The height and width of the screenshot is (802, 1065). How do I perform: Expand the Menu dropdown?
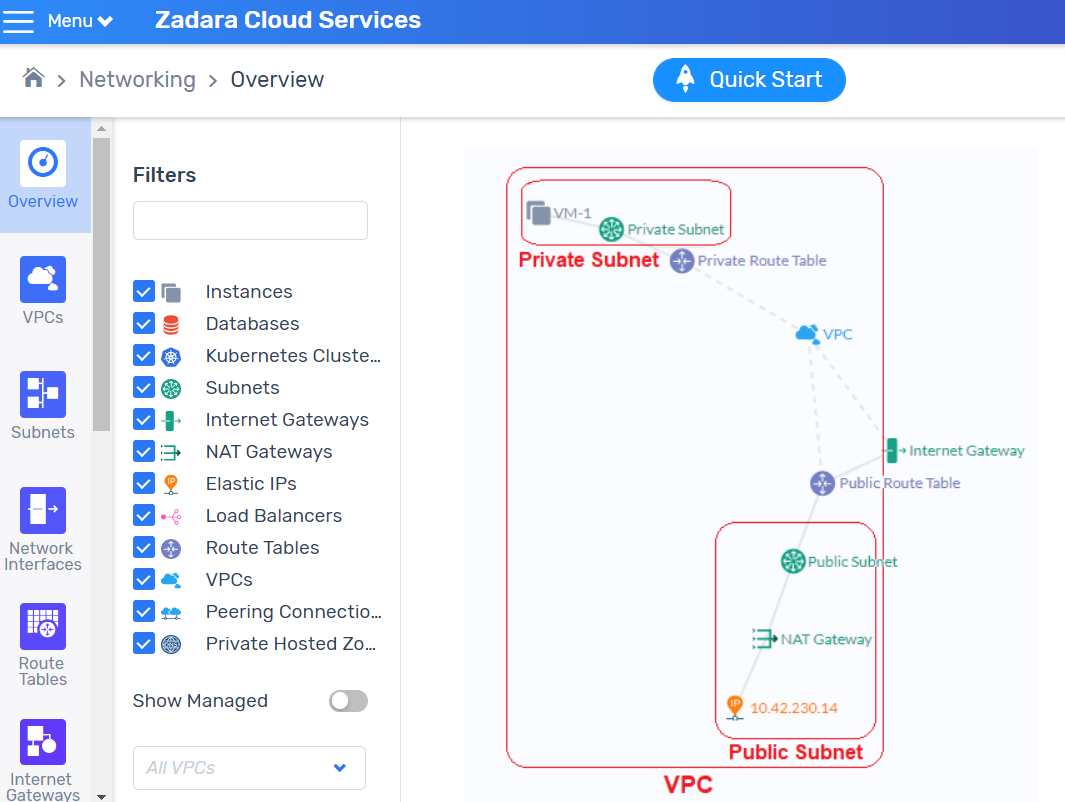80,21
